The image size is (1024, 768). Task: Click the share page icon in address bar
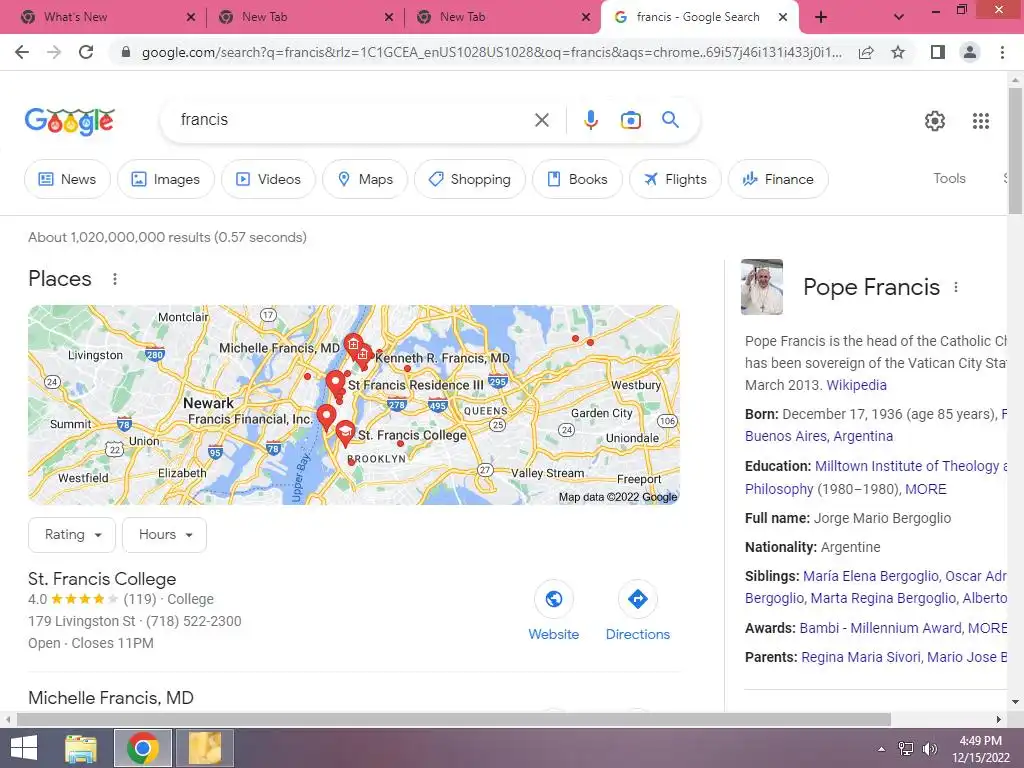pos(866,52)
